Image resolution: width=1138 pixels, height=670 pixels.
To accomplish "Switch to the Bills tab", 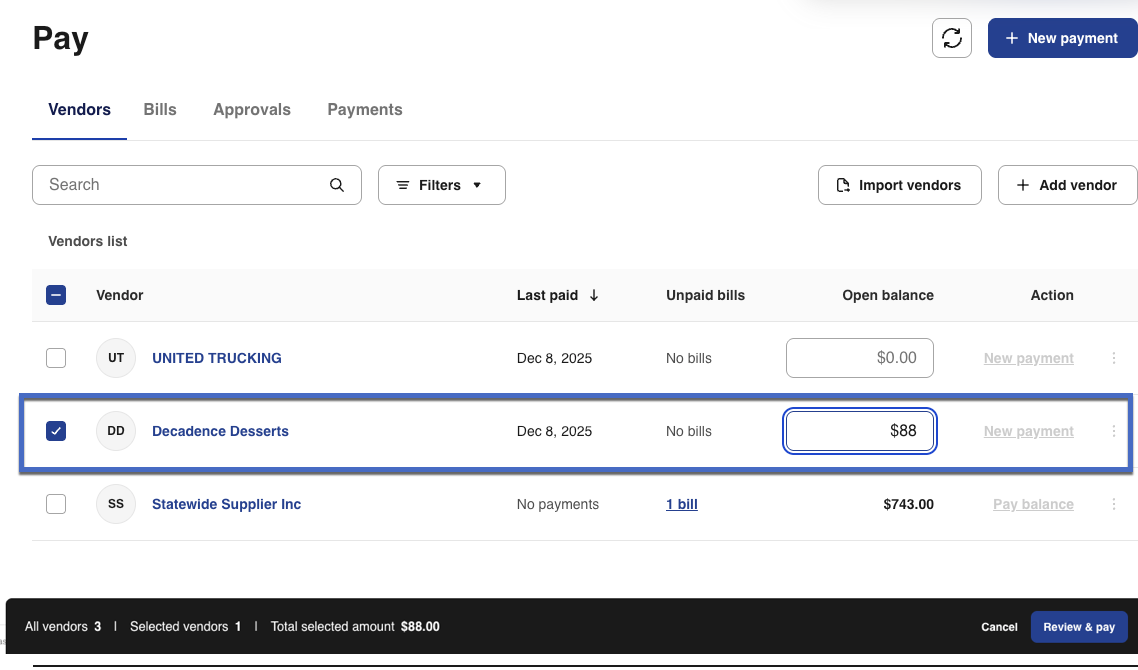I will point(160,110).
